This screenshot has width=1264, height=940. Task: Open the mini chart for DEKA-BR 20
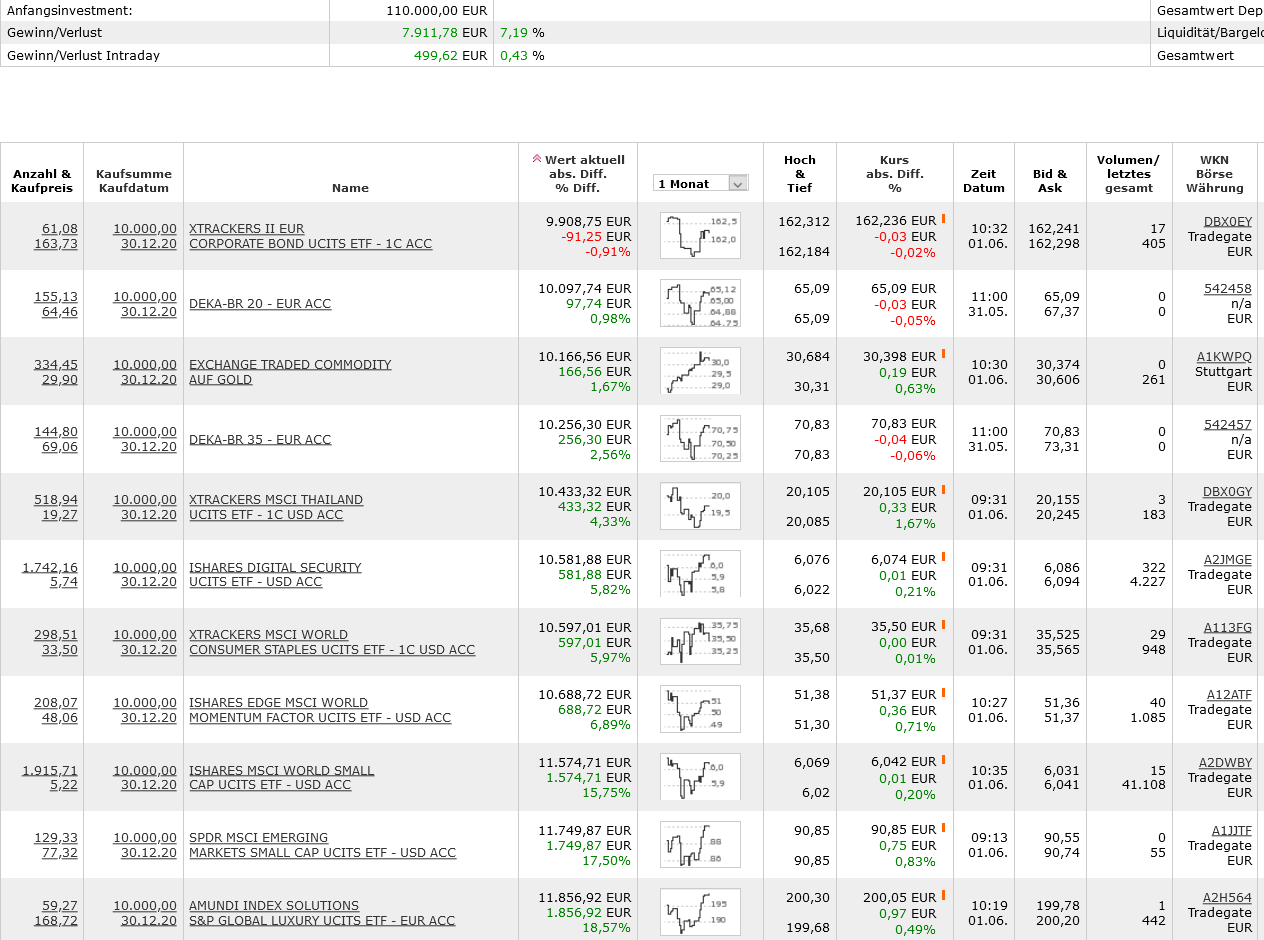coord(700,304)
